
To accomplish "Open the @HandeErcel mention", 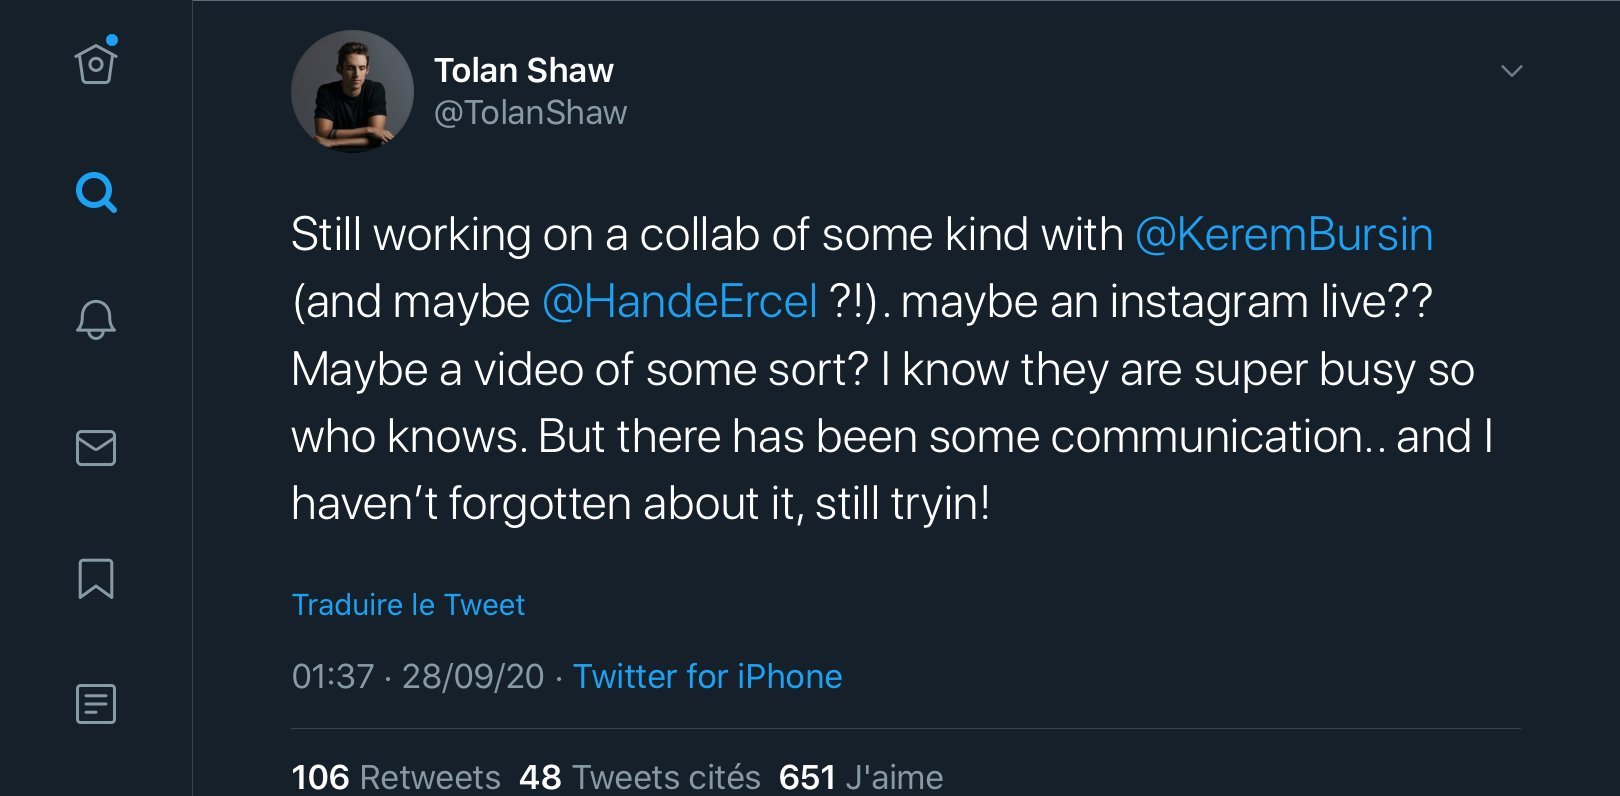I will (x=680, y=302).
